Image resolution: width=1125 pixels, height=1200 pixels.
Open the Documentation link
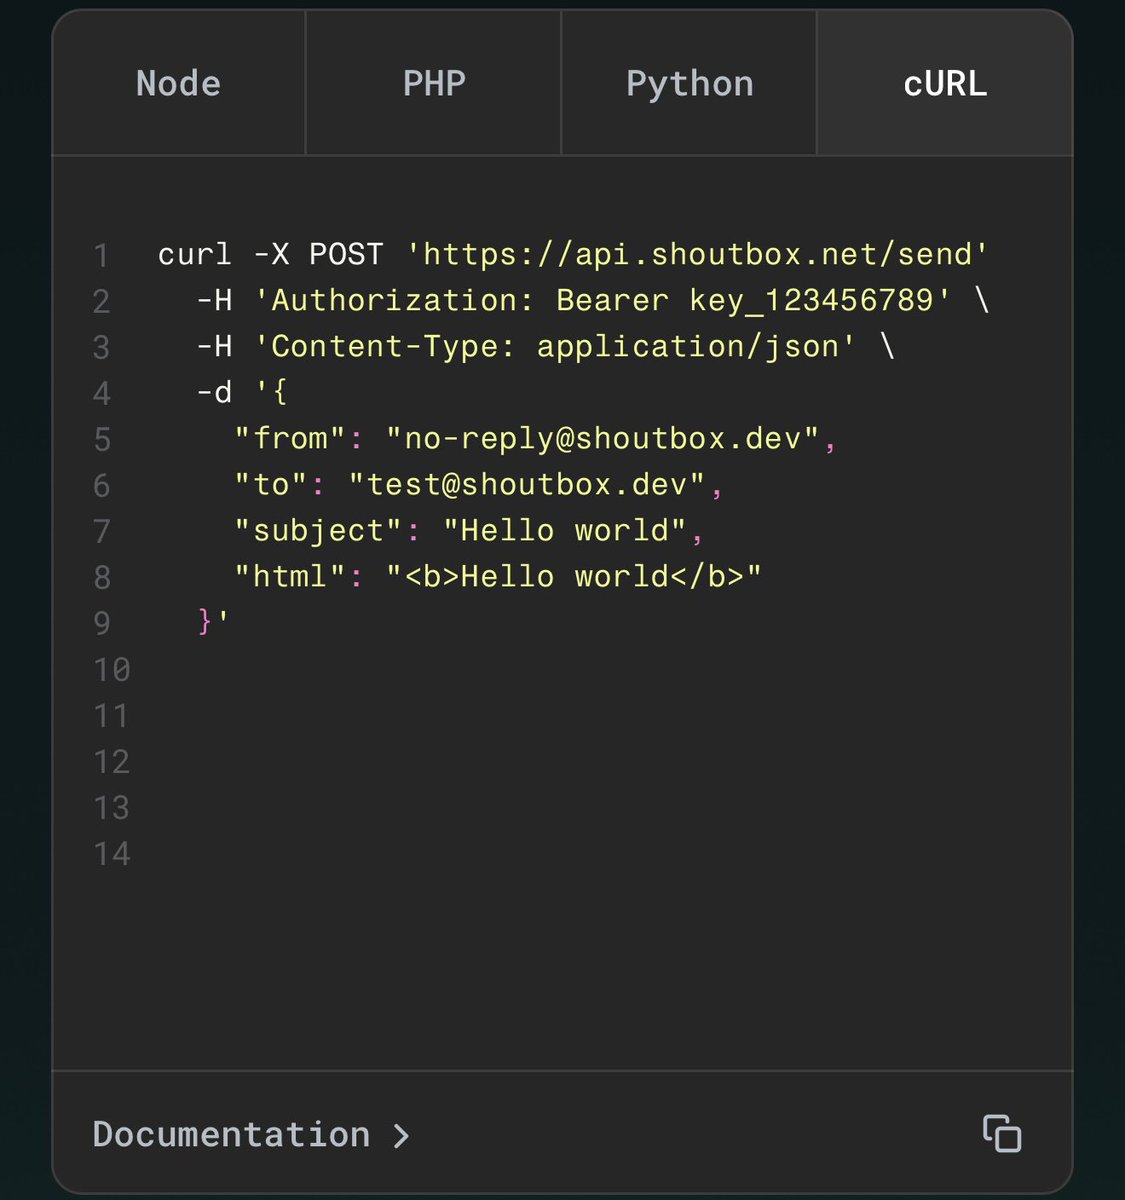coord(231,1135)
